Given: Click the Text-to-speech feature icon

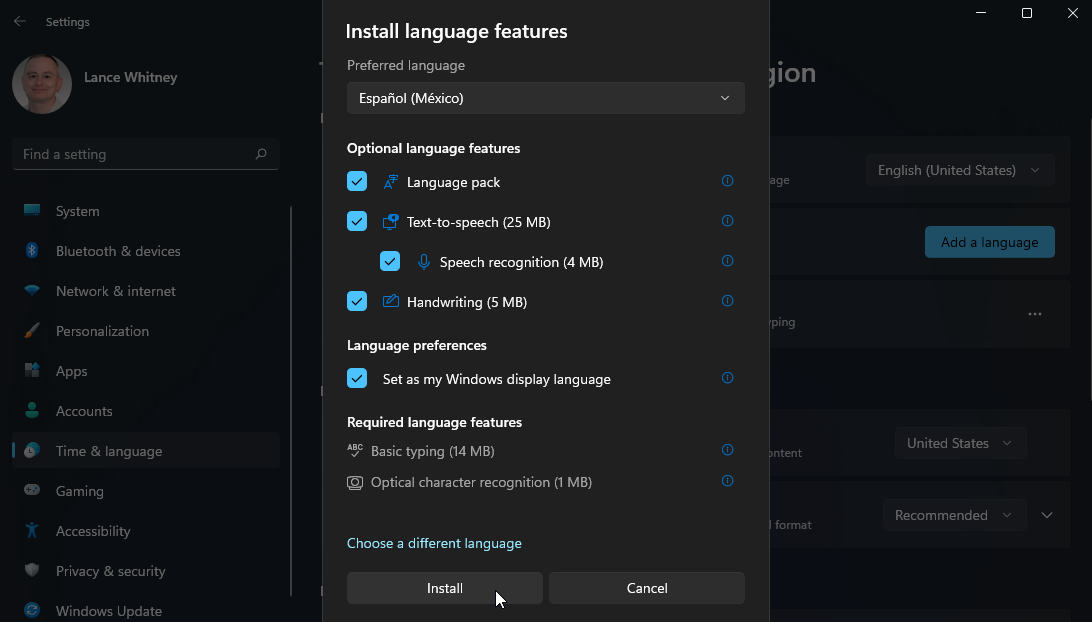Looking at the screenshot, I should point(388,221).
